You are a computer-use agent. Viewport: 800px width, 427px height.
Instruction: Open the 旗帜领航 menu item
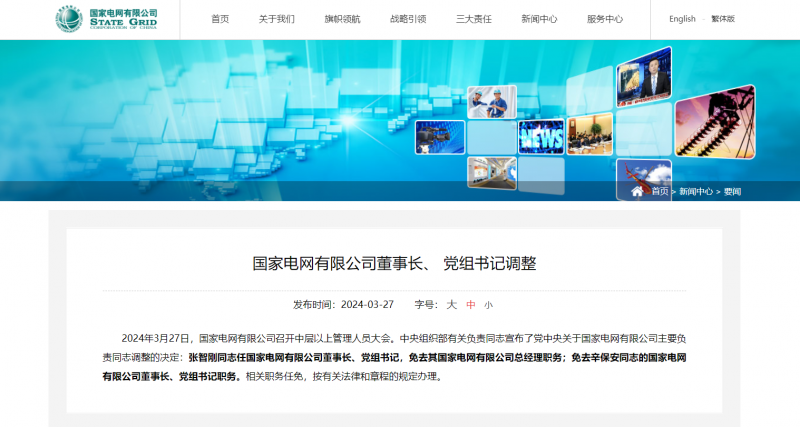[342, 19]
